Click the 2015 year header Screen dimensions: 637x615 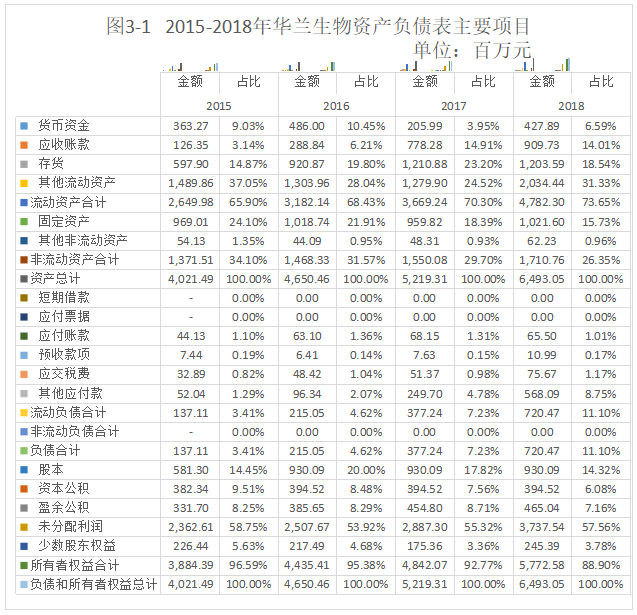[219, 106]
